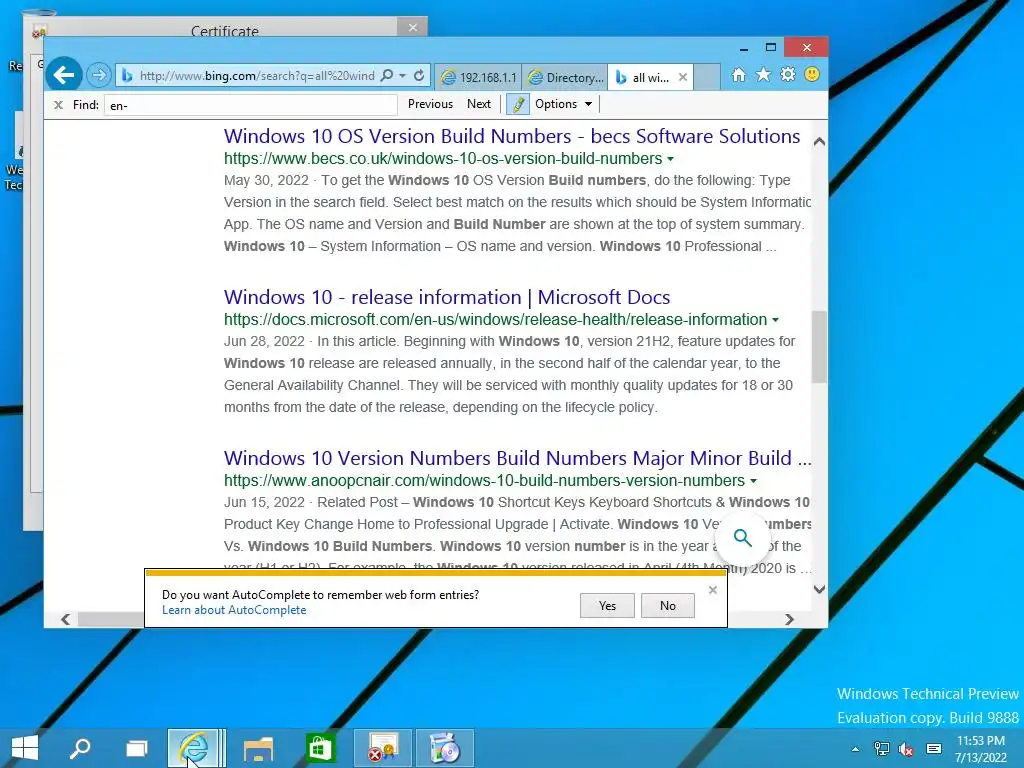This screenshot has height=768, width=1024.
Task: Click the forward navigation arrow
Action: click(x=99, y=75)
